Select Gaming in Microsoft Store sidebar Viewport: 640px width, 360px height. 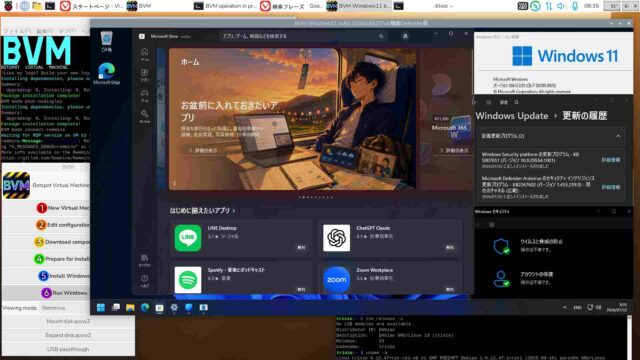pyautogui.click(x=144, y=95)
